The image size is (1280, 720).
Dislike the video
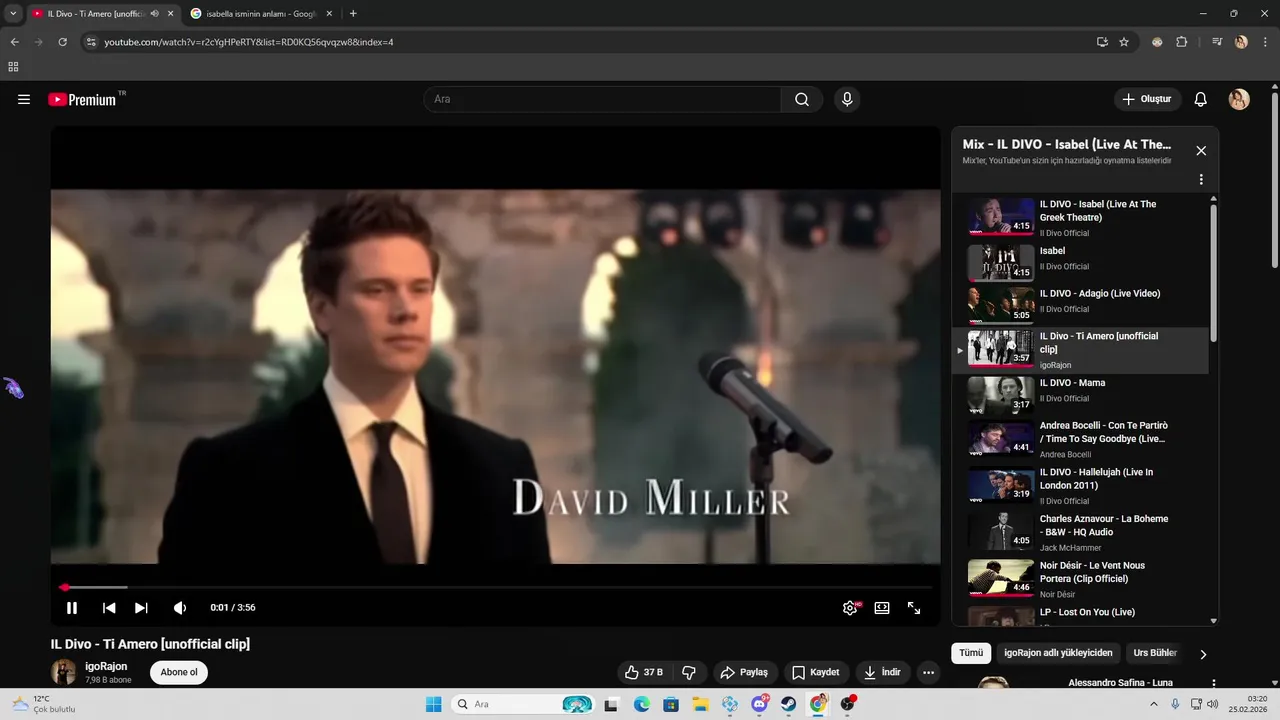[x=689, y=672]
